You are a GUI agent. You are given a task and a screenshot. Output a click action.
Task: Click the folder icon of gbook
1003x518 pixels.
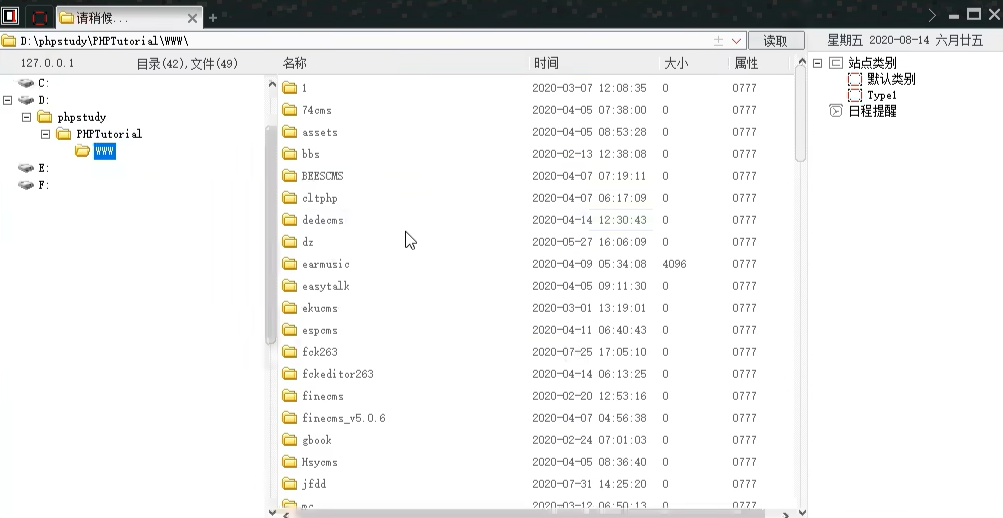[x=290, y=440]
